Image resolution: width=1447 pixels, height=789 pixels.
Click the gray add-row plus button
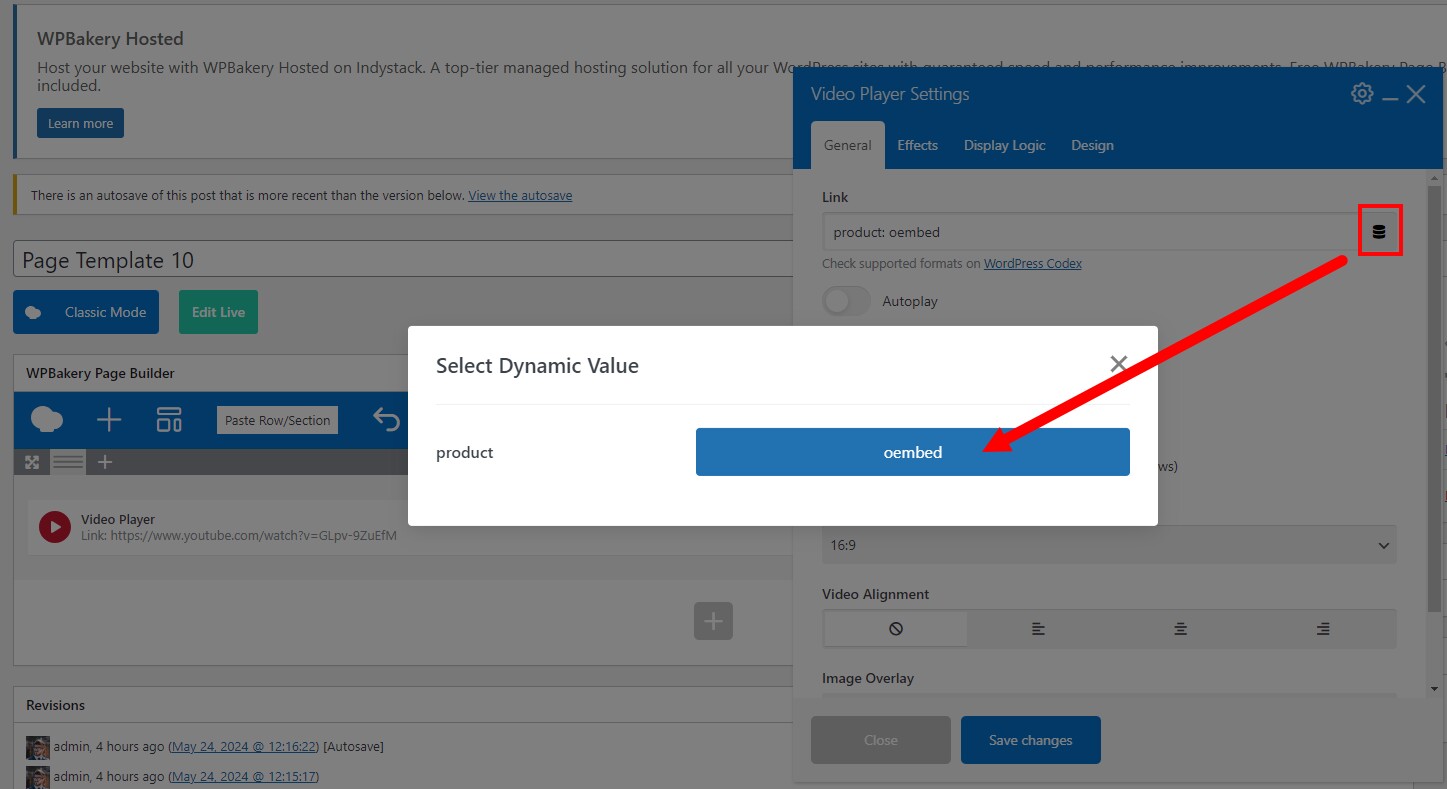click(713, 621)
